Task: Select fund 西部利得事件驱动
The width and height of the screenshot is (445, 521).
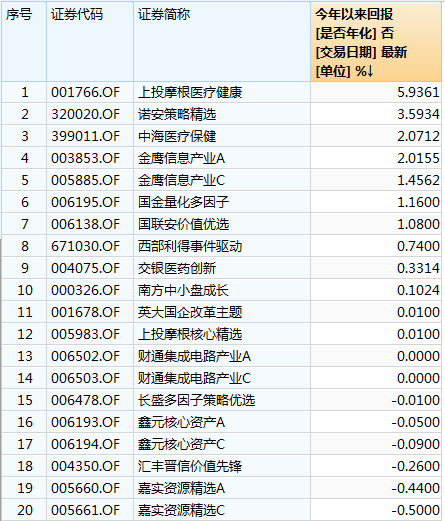Action: pos(190,246)
